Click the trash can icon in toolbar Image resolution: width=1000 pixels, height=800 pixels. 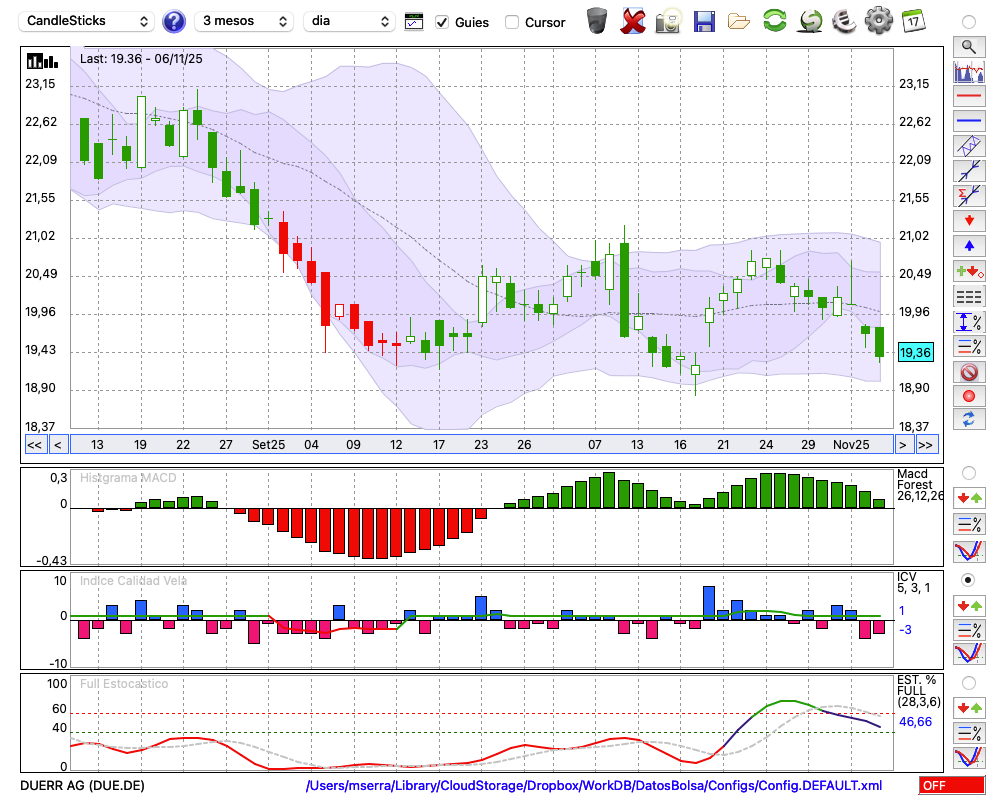coord(597,20)
